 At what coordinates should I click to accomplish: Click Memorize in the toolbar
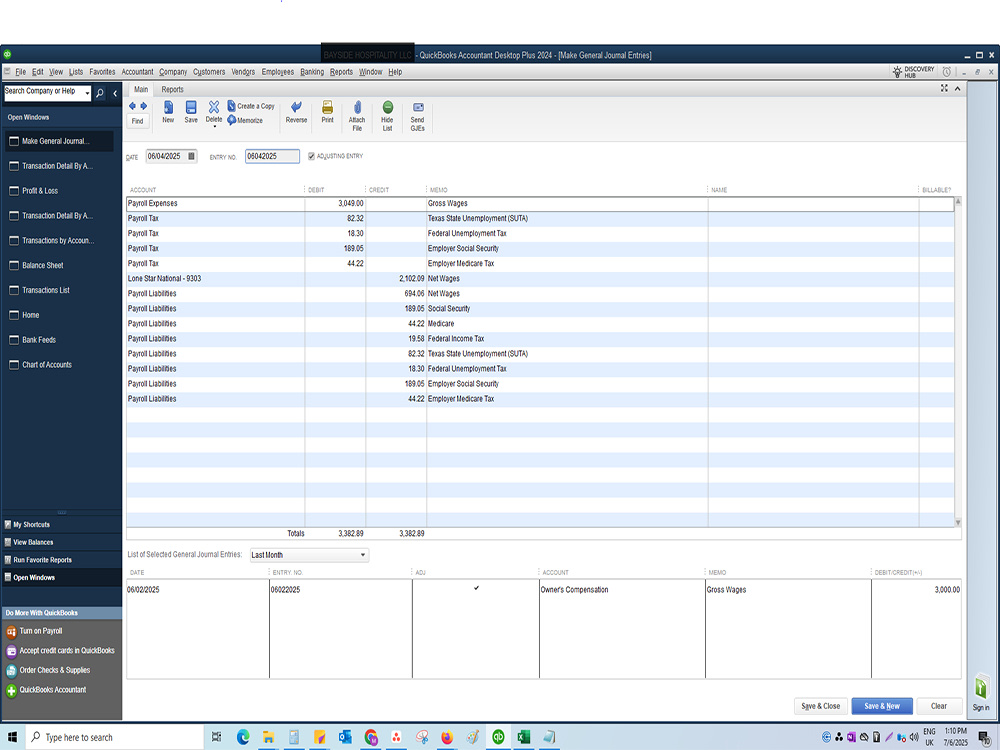[x=246, y=121]
